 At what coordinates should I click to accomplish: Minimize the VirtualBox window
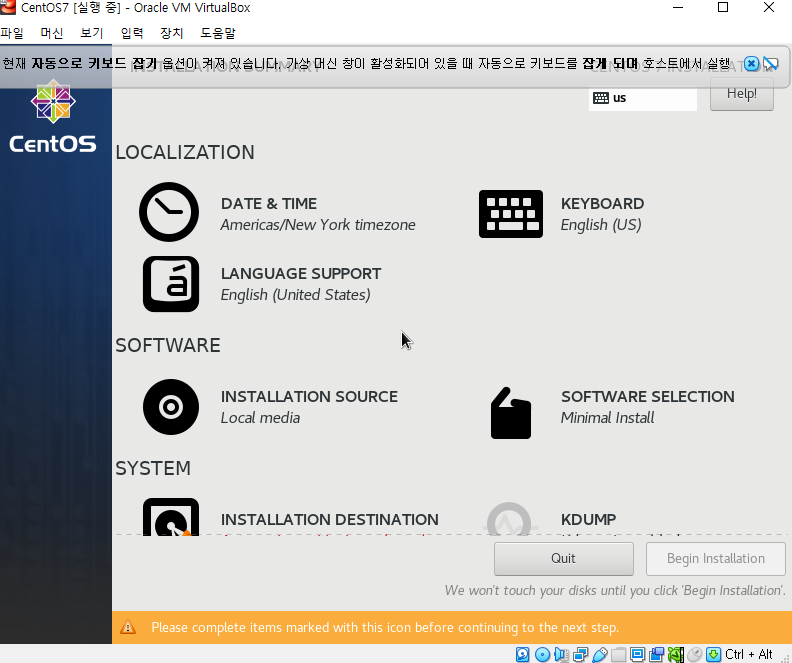pos(678,7)
